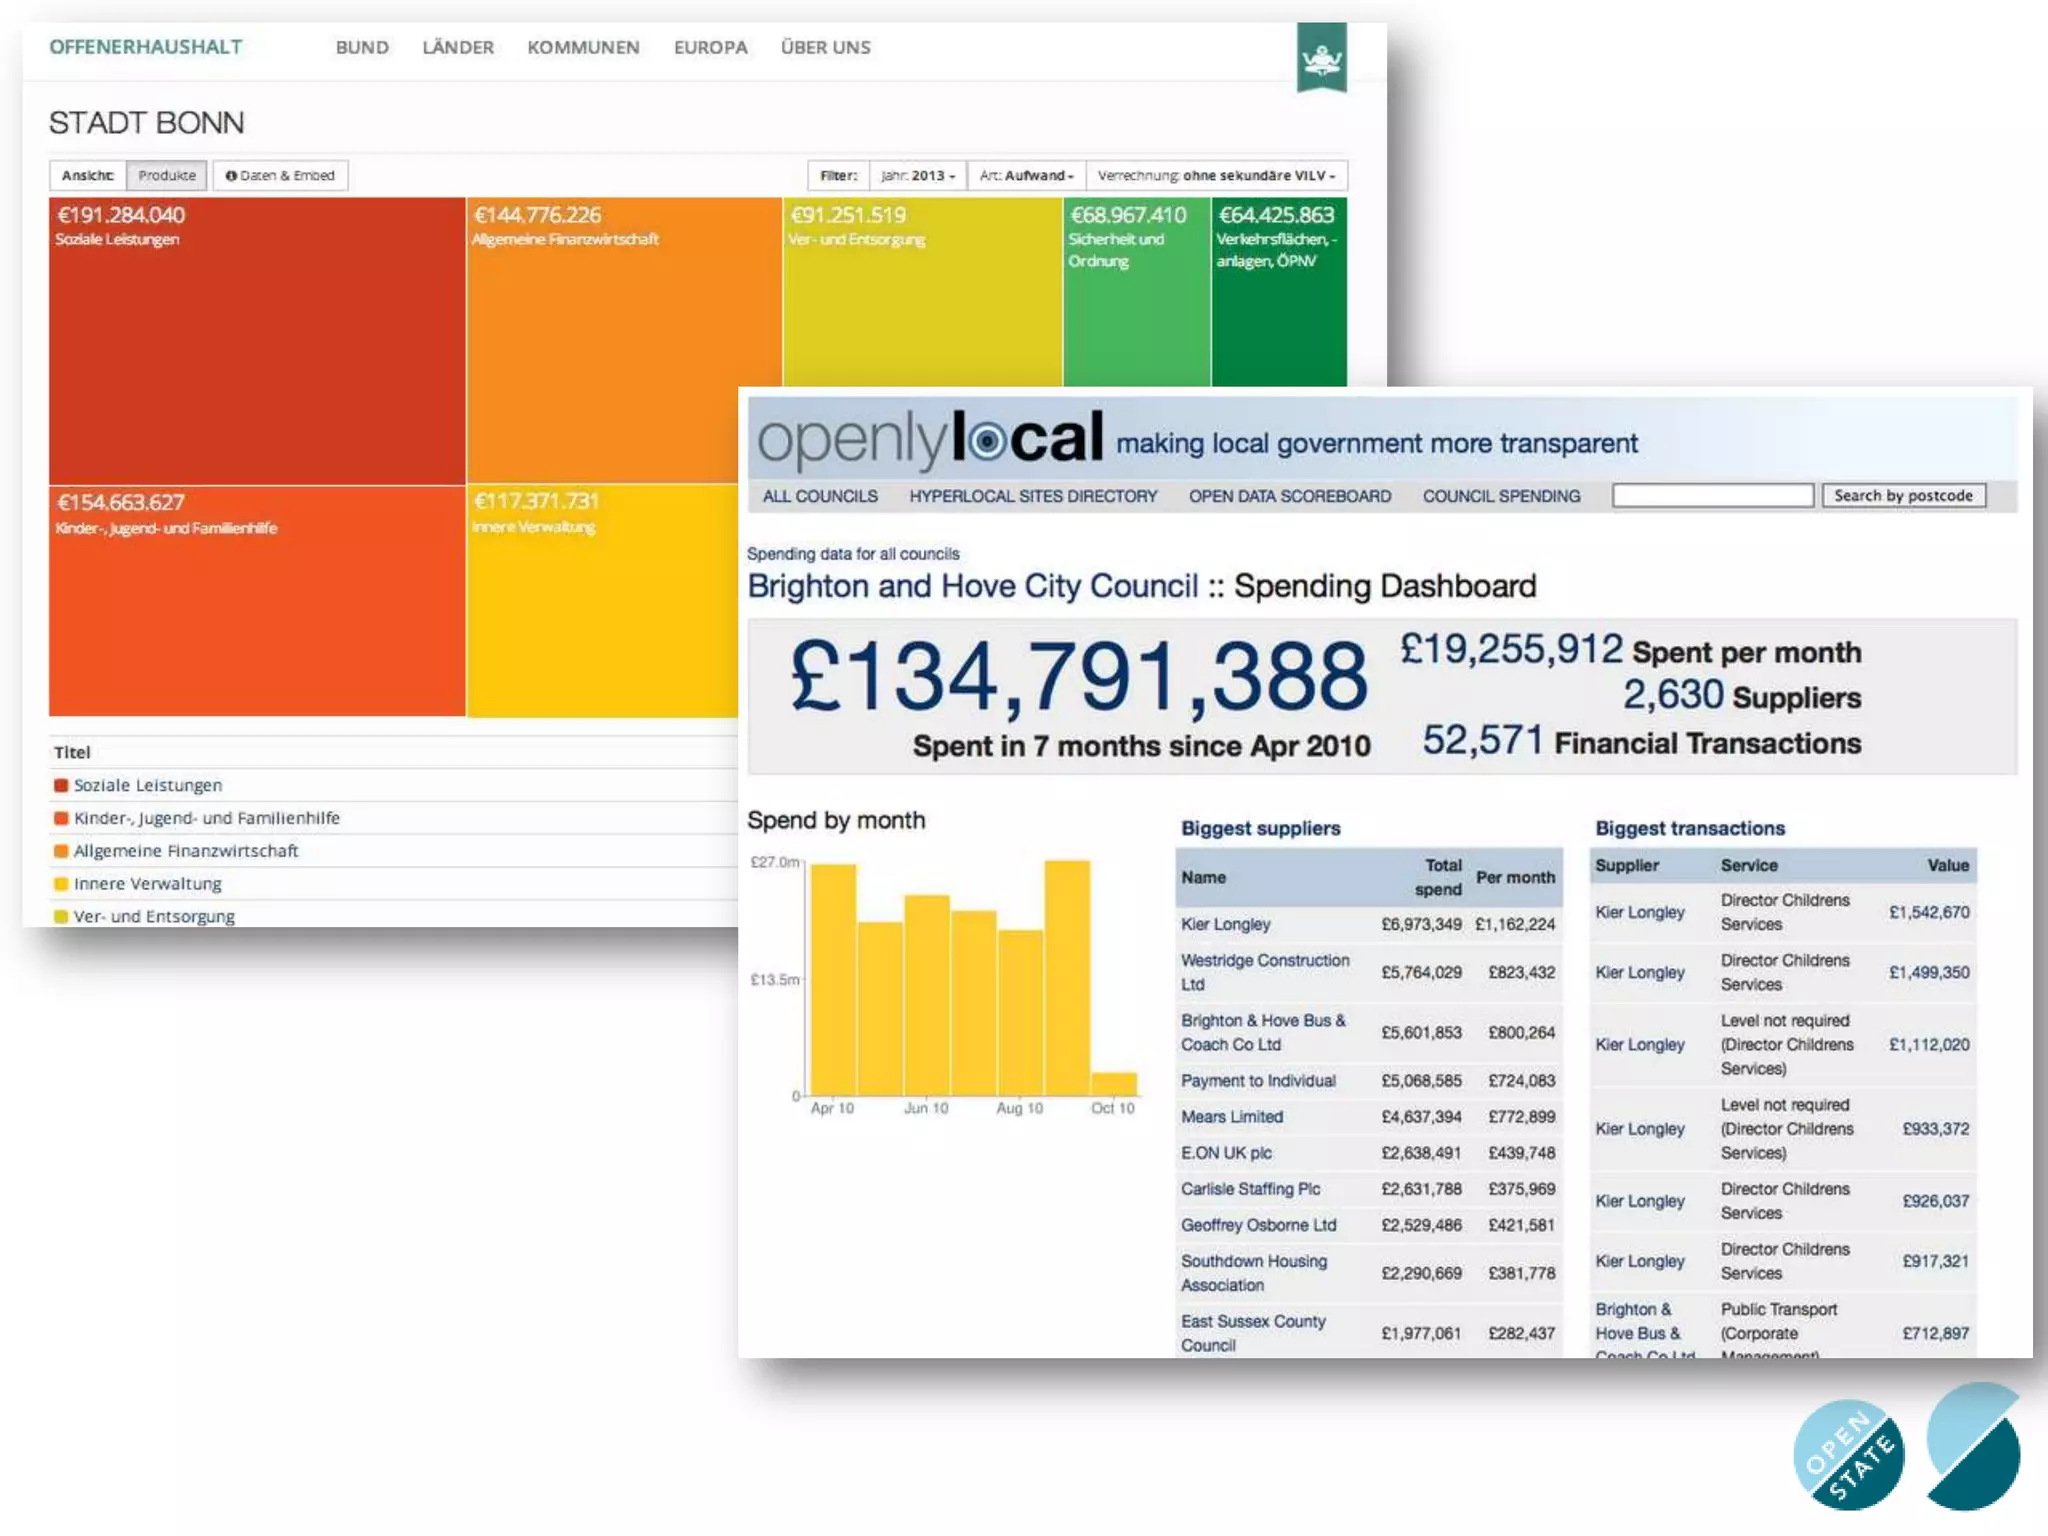Go to Council Spending page
The height and width of the screenshot is (1536, 2048).
tap(1501, 496)
